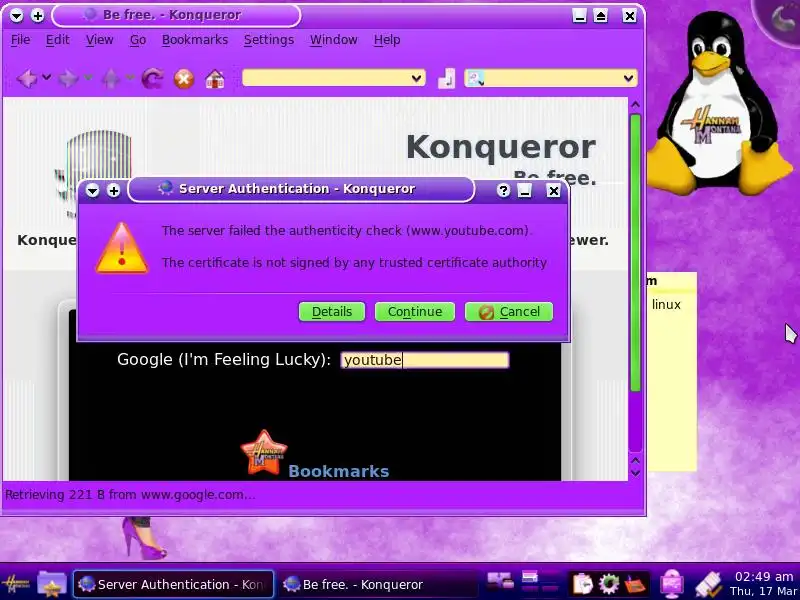Click the Hannah Montana star icon
The image size is (800, 600).
tap(263, 453)
